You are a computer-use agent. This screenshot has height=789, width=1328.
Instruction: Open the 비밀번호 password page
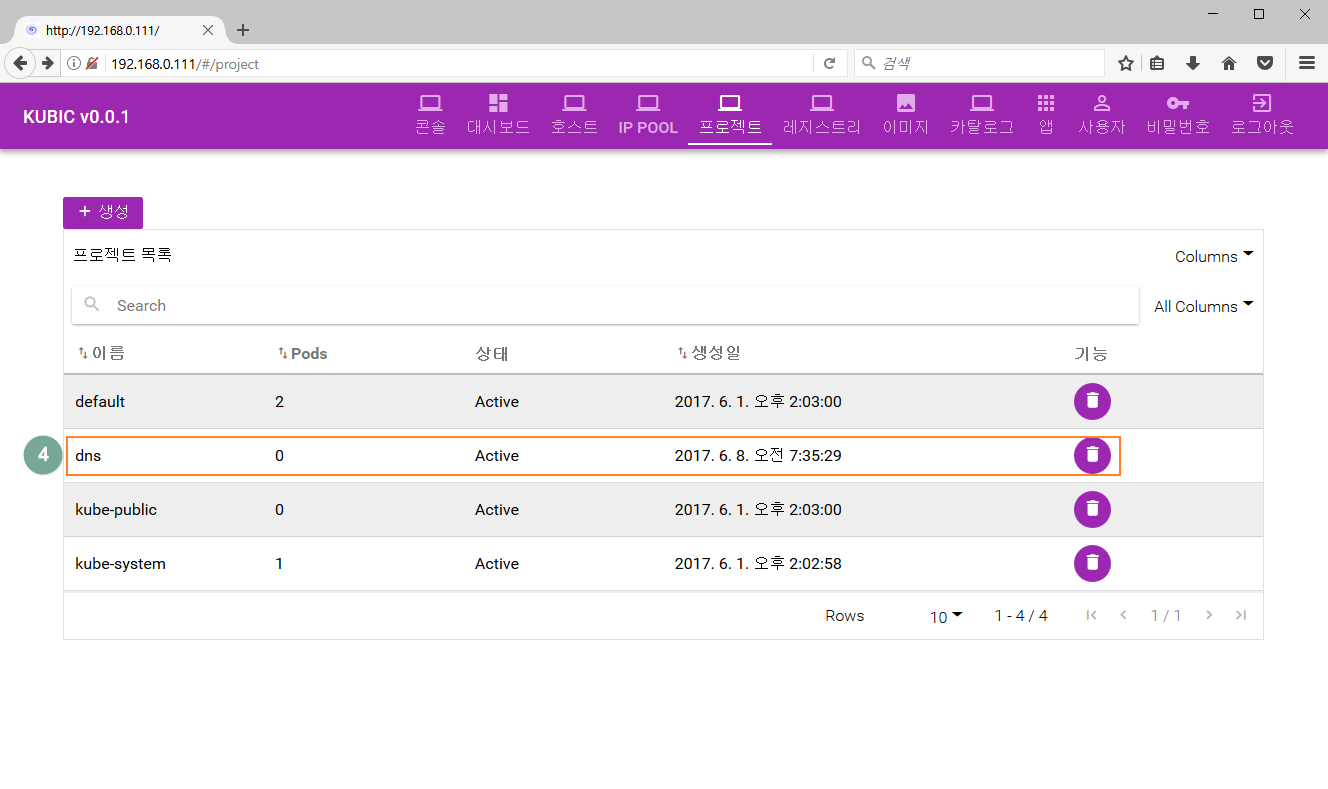click(x=1178, y=115)
